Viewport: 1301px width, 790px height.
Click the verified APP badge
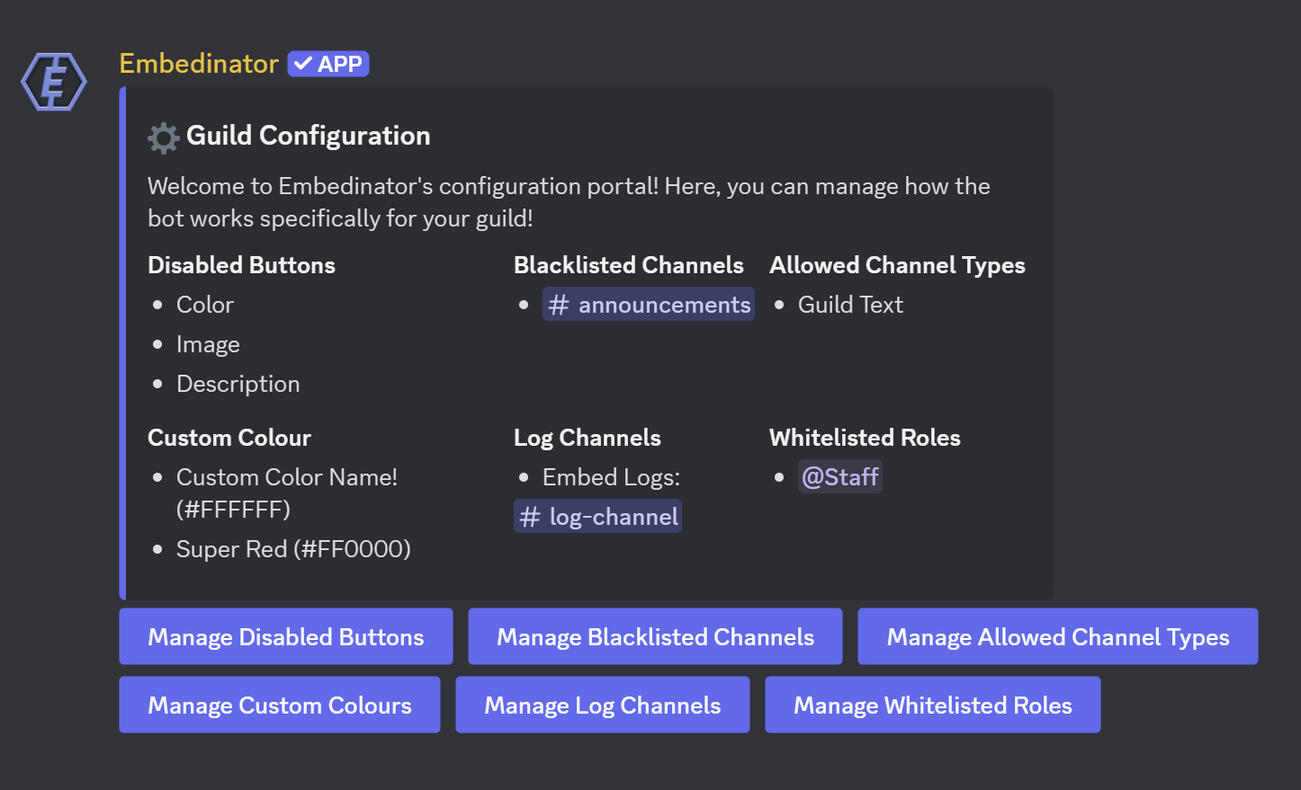click(328, 64)
